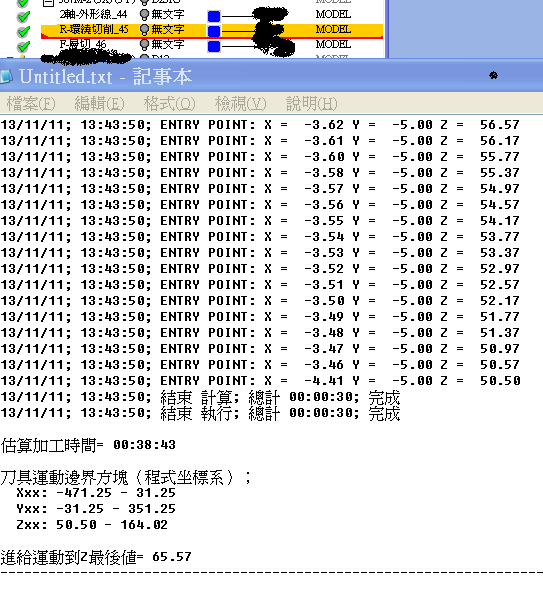Select the 2軸-外形線_44 operation in the tree

pos(93,15)
